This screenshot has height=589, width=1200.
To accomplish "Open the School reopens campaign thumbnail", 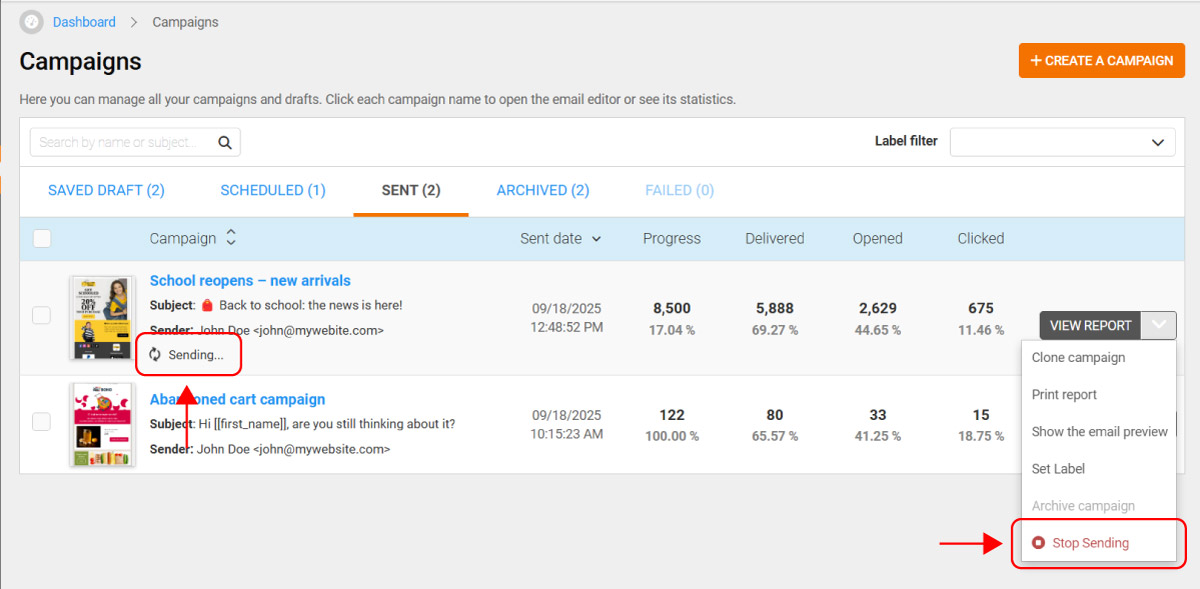I will click(x=102, y=317).
